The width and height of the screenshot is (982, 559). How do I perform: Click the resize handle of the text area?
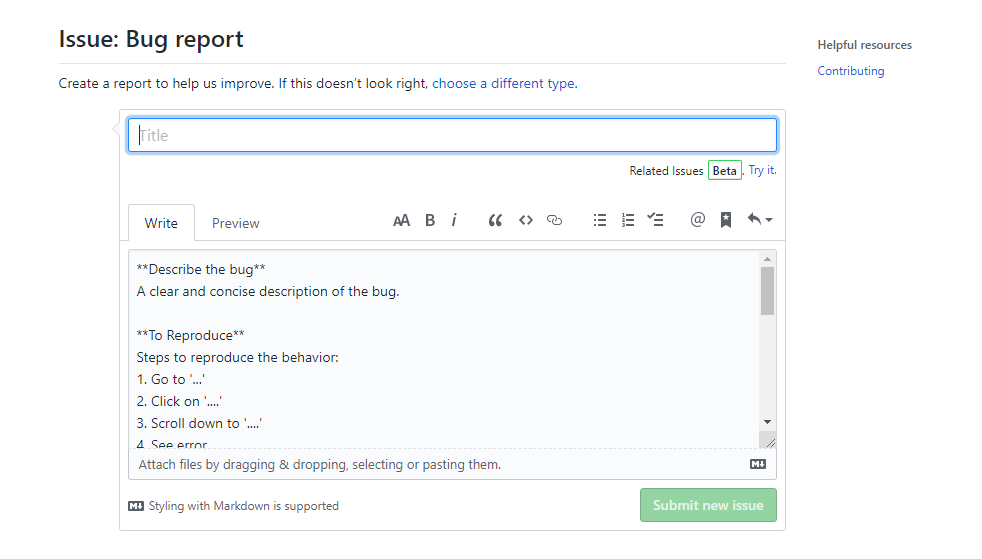[x=770, y=442]
